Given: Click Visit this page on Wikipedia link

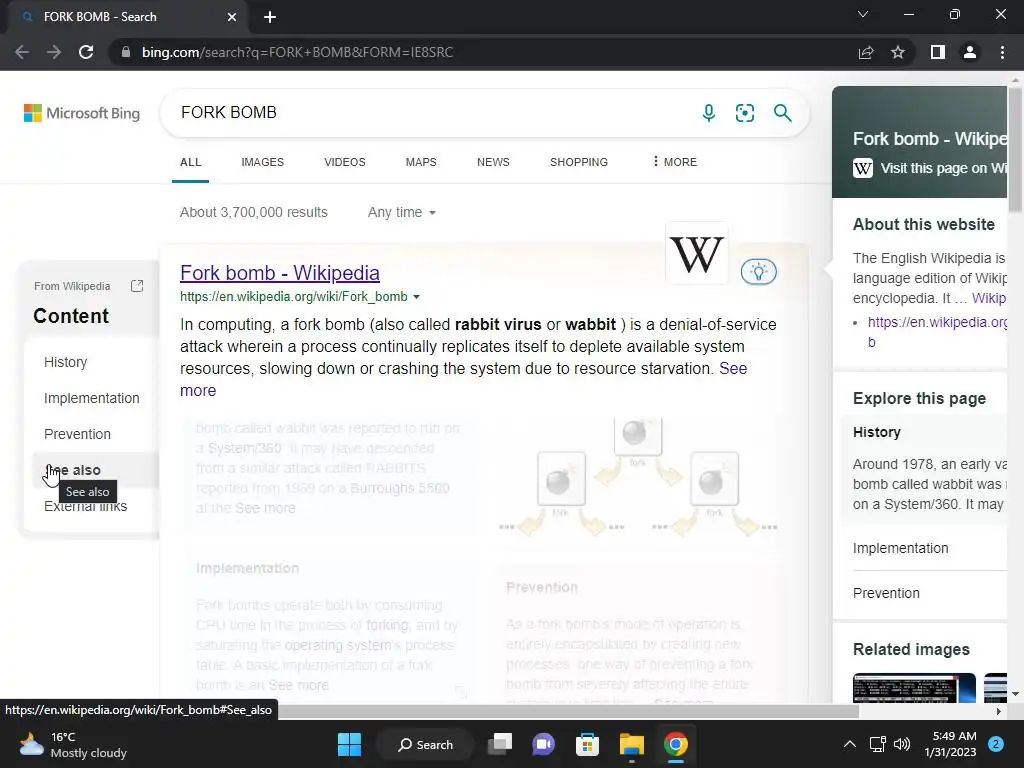Looking at the screenshot, I should click(x=943, y=168).
